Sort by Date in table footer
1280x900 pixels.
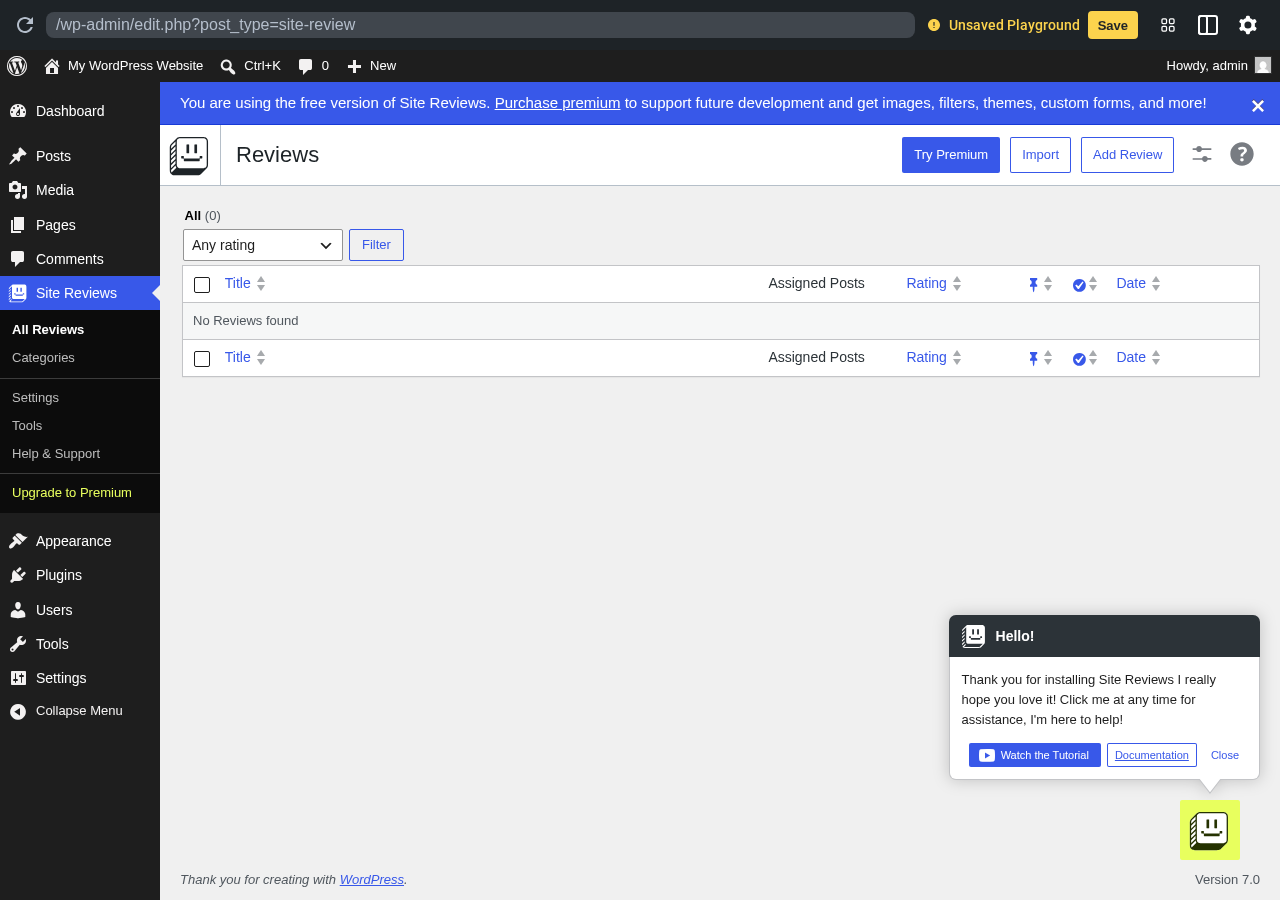1139,357
